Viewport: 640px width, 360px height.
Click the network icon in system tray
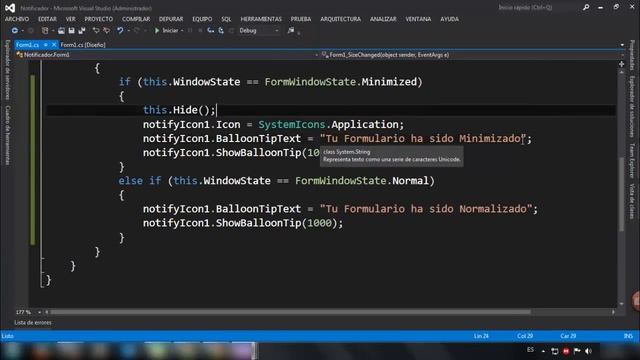(x=555, y=351)
